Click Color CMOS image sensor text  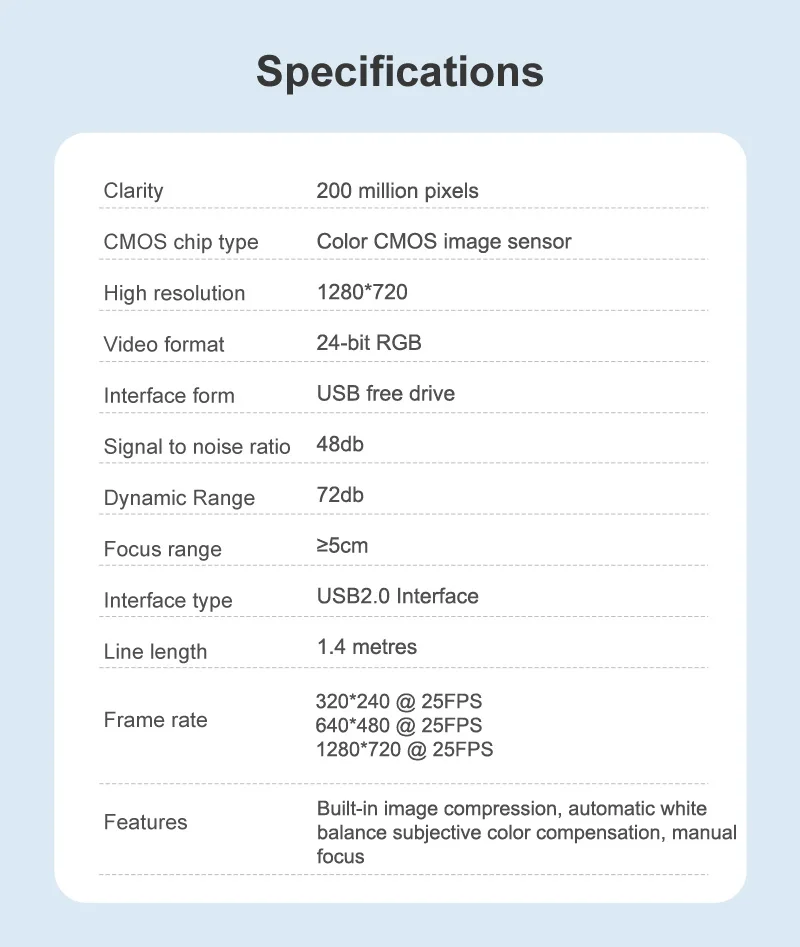tap(444, 242)
